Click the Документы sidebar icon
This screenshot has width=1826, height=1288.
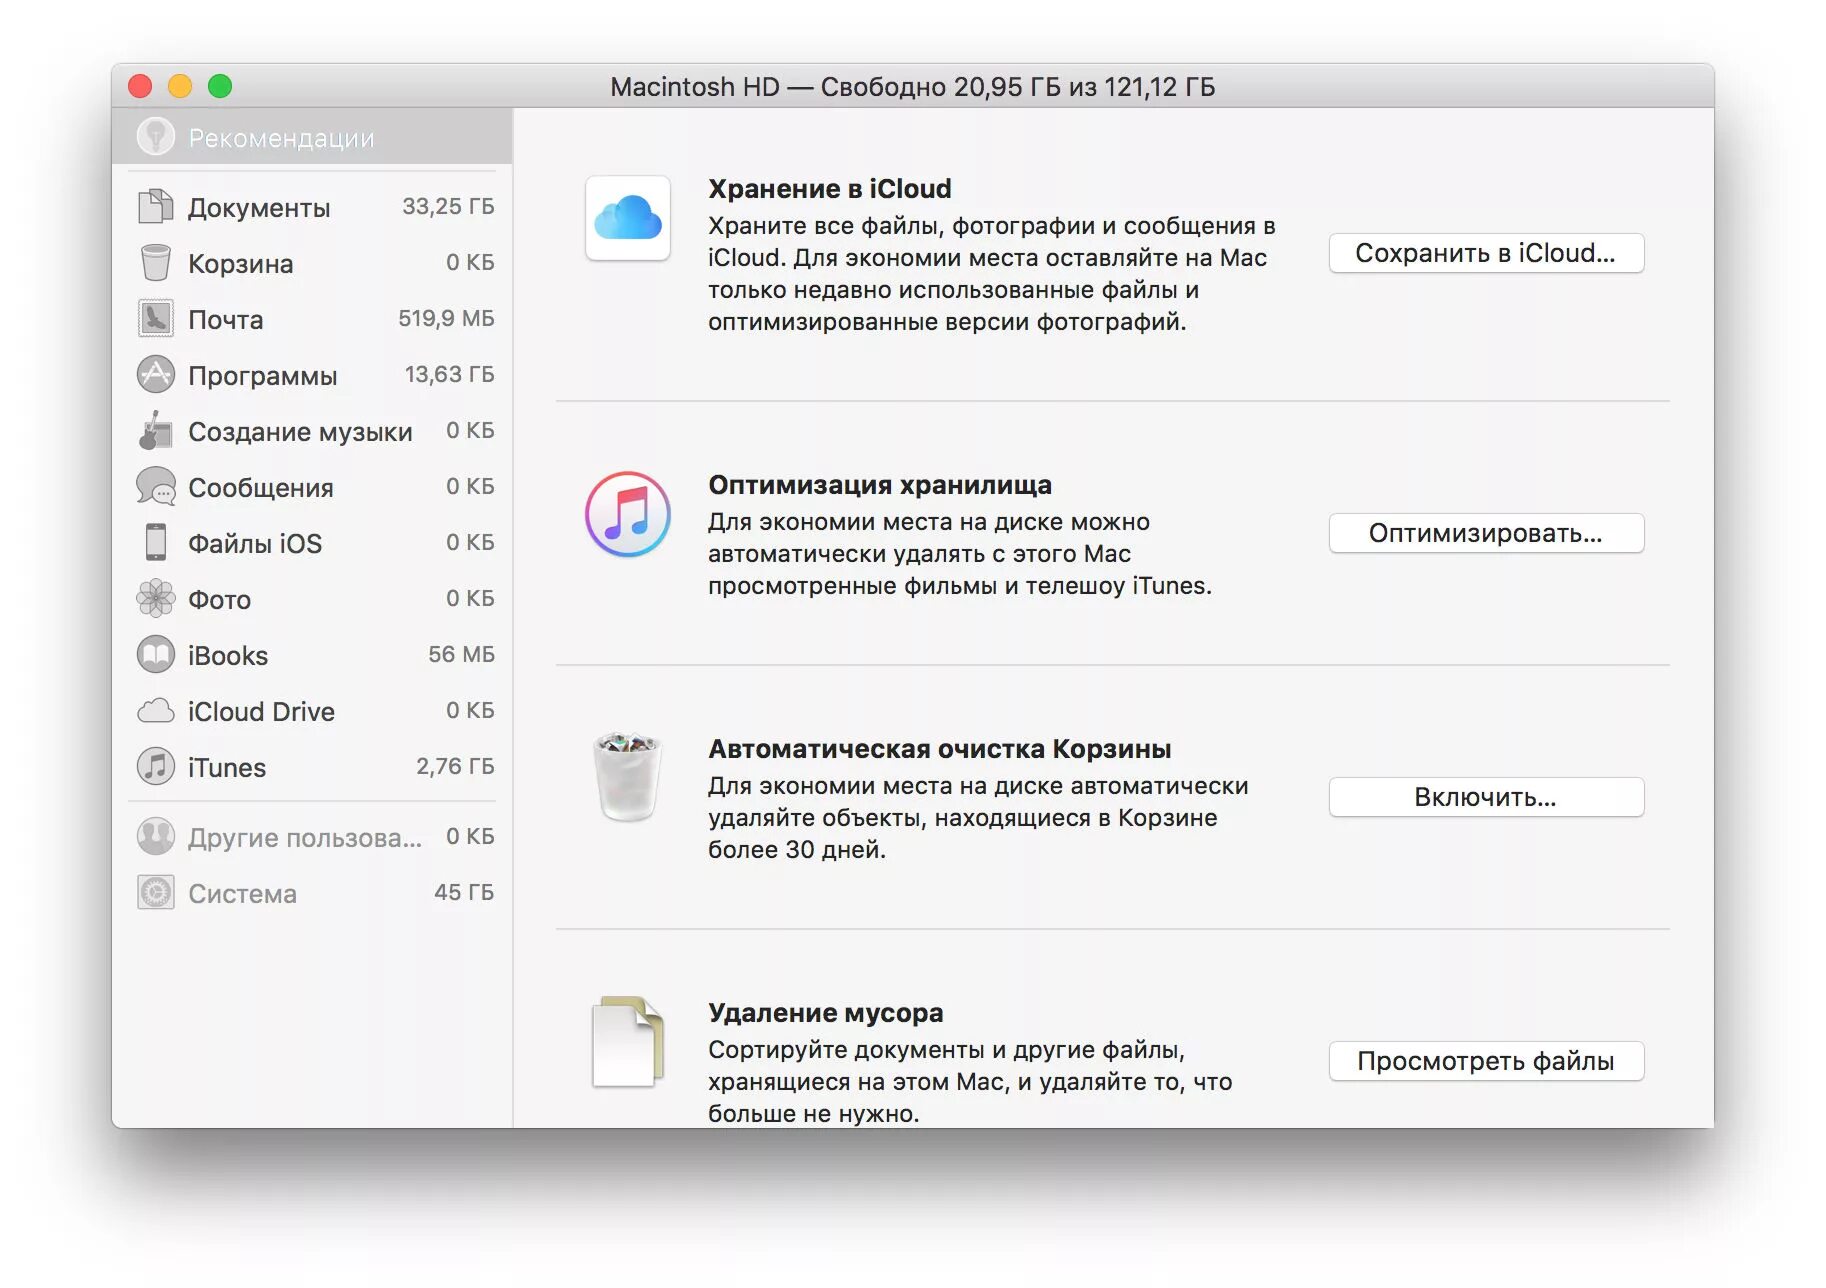click(x=155, y=206)
